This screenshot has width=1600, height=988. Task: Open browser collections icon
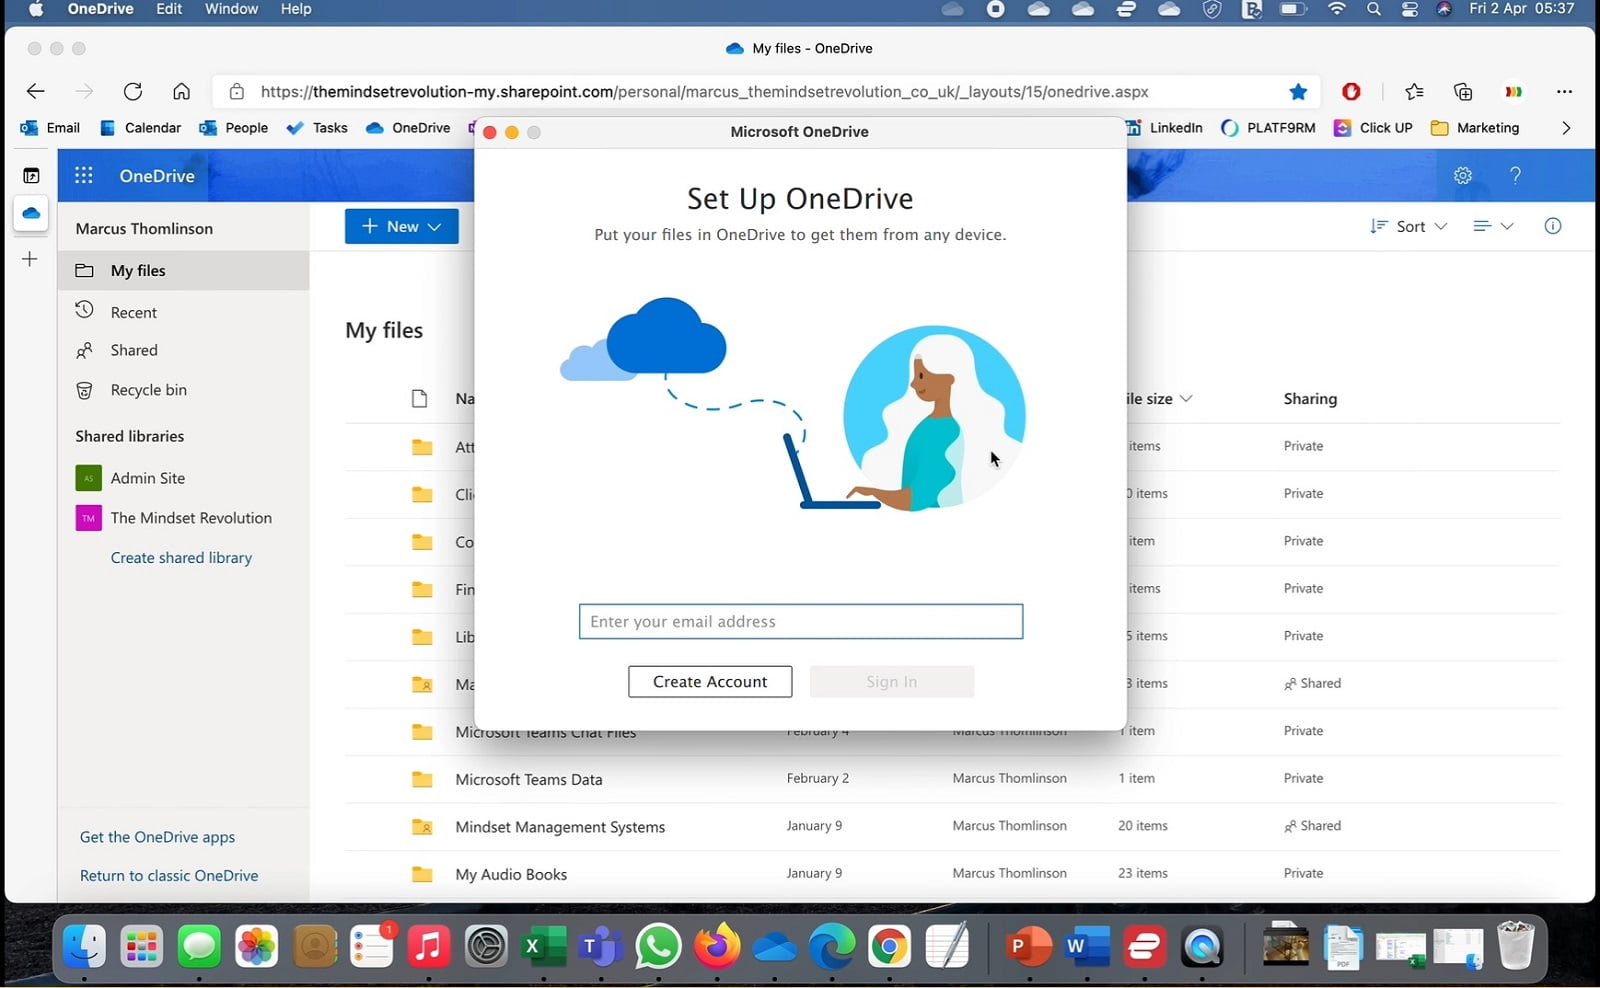point(1463,91)
